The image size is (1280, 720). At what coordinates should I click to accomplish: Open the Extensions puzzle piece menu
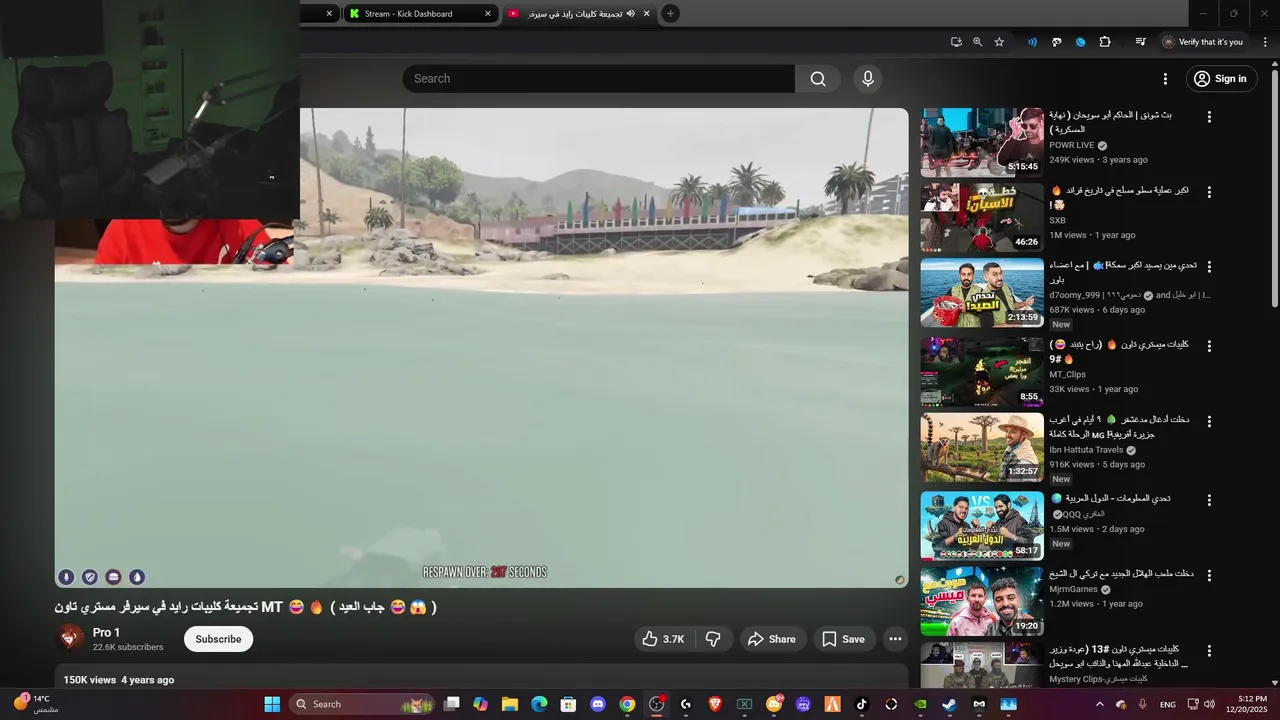point(1105,42)
